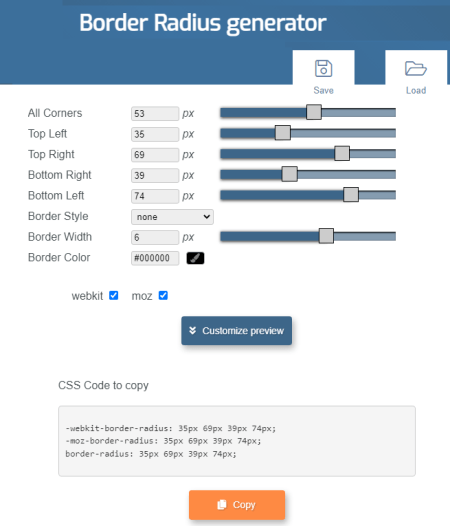The width and height of the screenshot is (450, 526).
Task: Click the Bottom Right label
Action: (60, 175)
